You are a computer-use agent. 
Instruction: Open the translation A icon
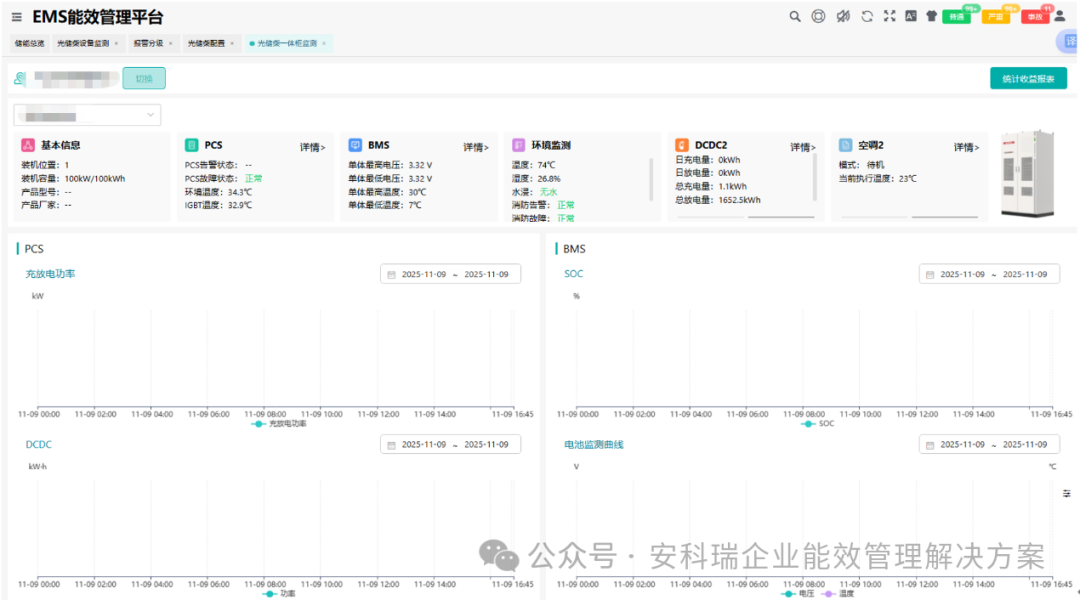tap(909, 17)
